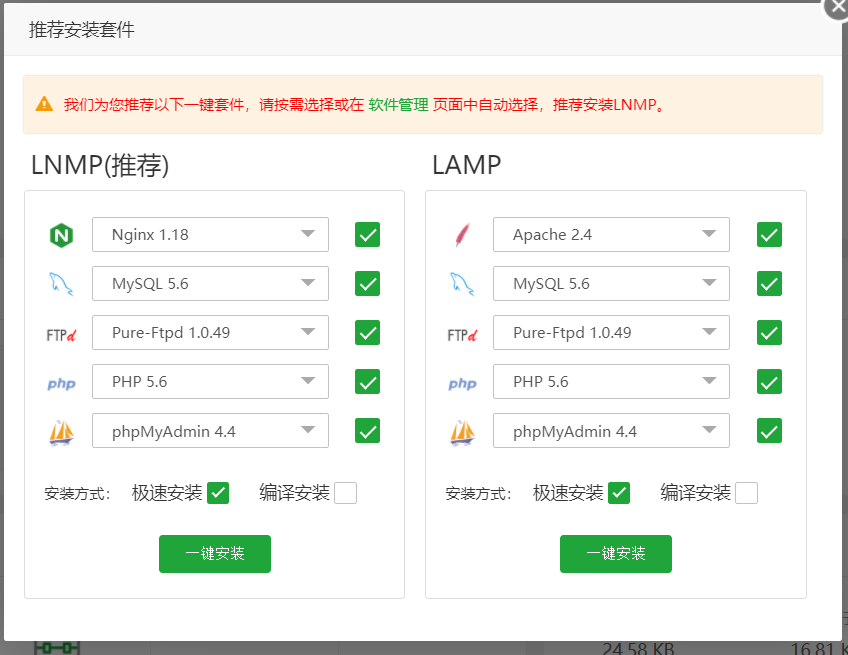Click the 推荐安装套件 dialog title
This screenshot has height=655, width=848.
click(x=82, y=30)
